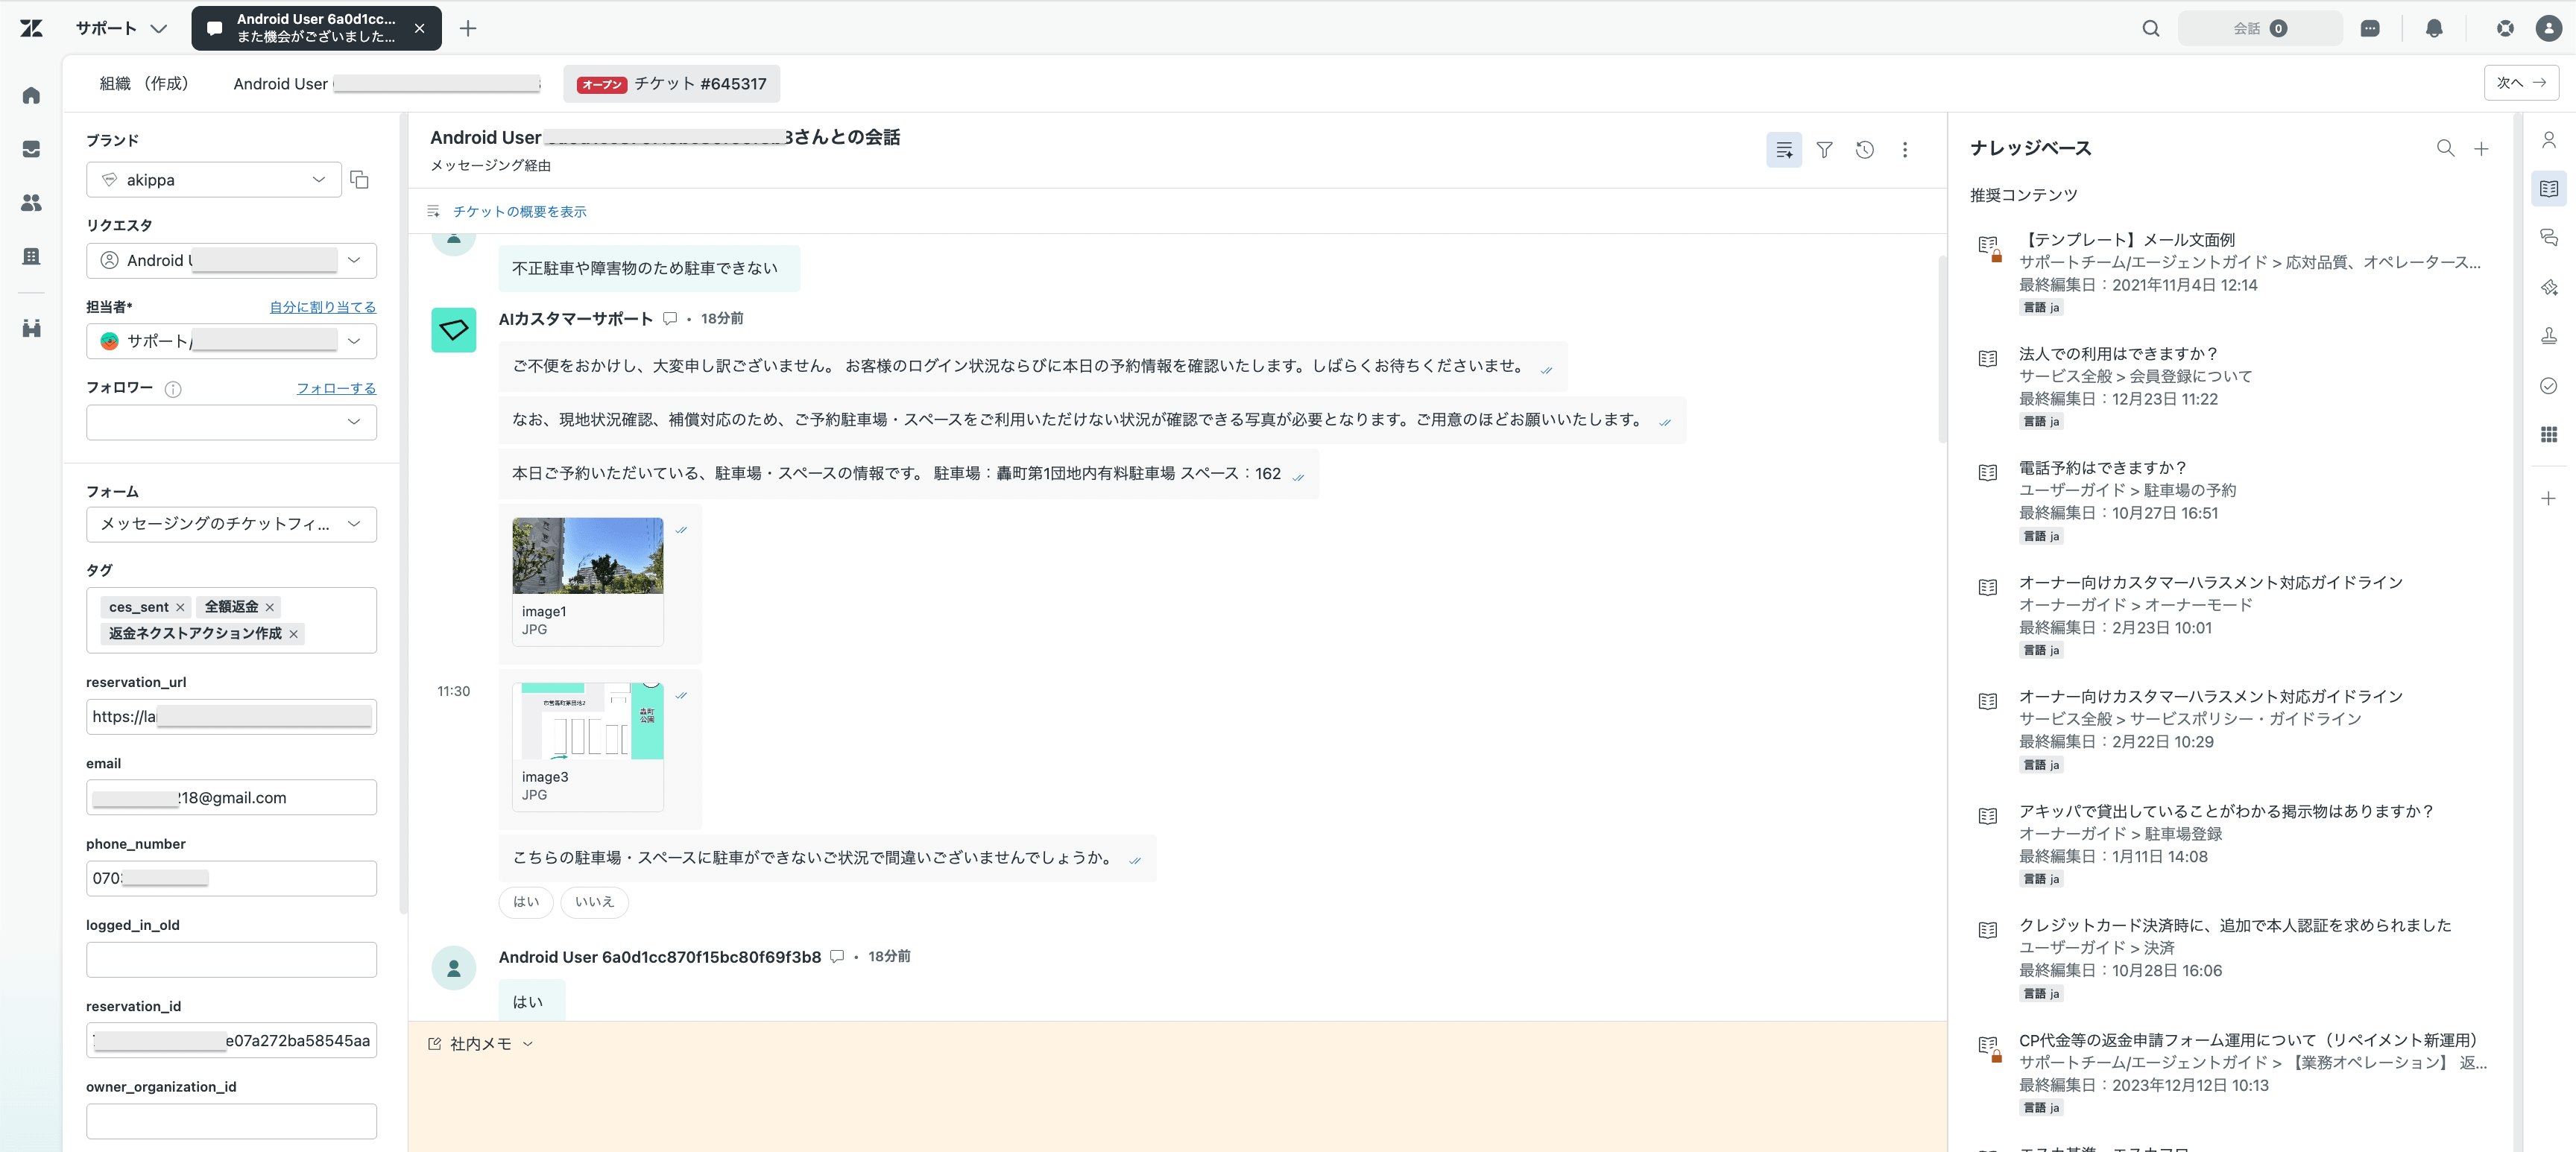The height and width of the screenshot is (1152, 2576).
Task: Click the conversation filter funnel icon
Action: [x=1824, y=150]
